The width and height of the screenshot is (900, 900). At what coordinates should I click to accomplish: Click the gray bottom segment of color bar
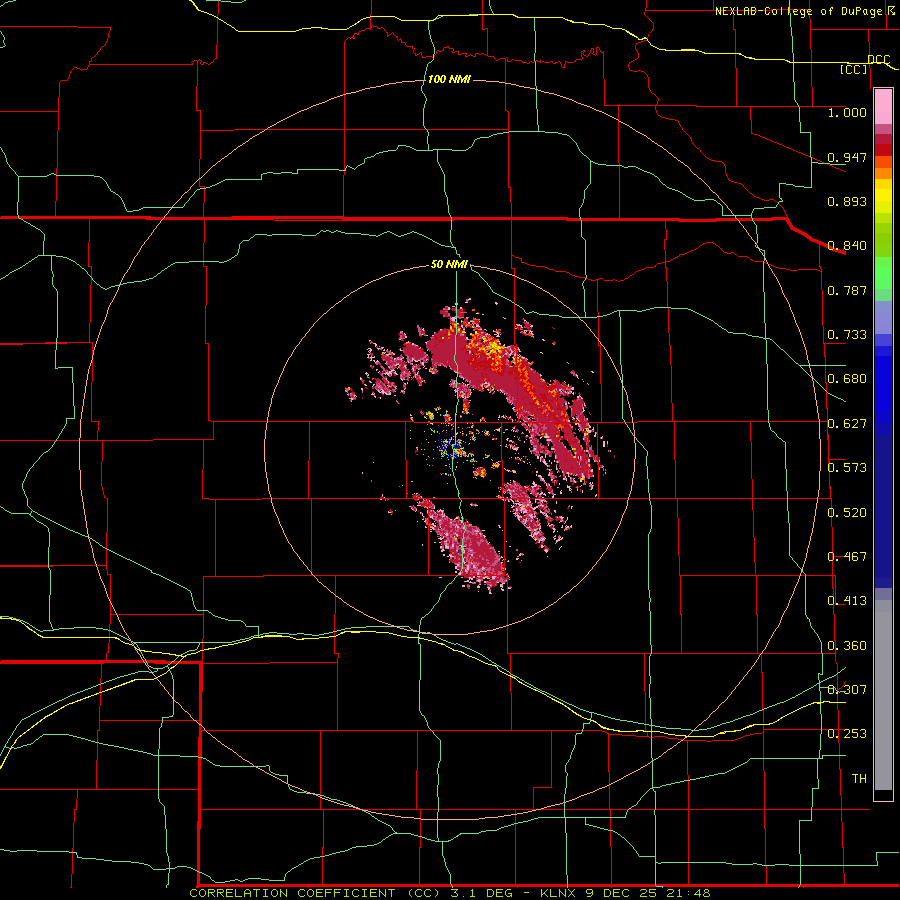coord(883,695)
